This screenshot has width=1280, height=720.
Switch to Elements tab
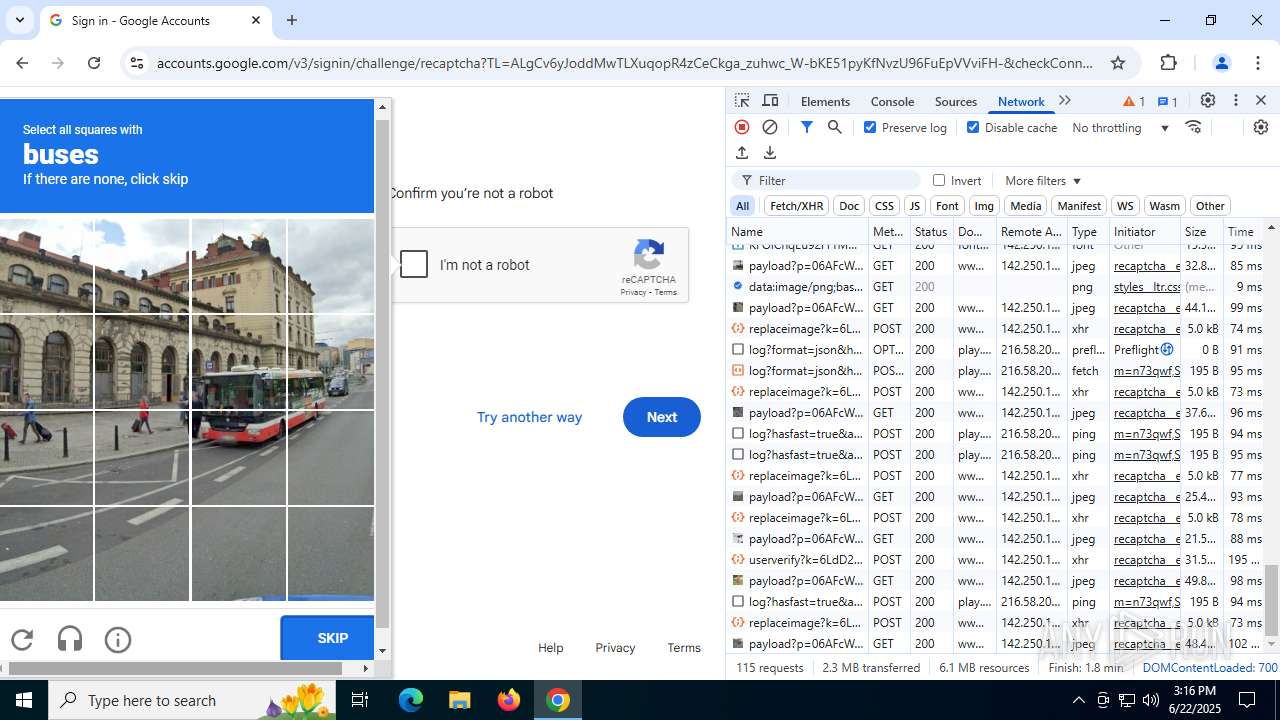pyautogui.click(x=825, y=101)
